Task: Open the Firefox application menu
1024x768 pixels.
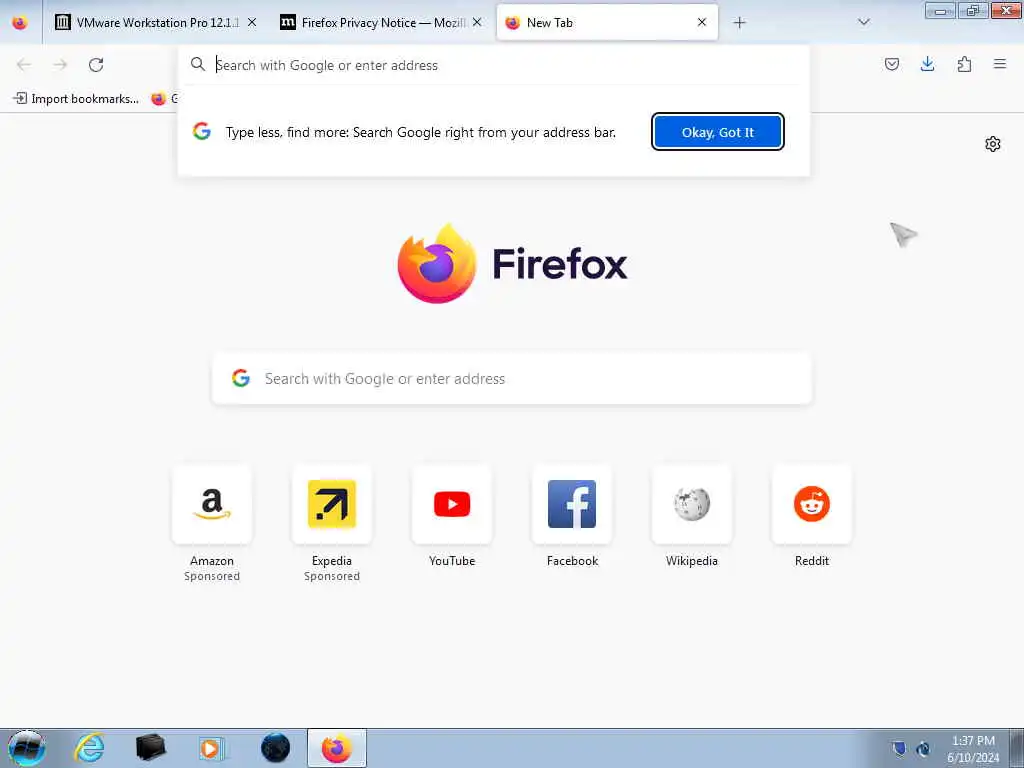Action: pyautogui.click(x=1000, y=64)
